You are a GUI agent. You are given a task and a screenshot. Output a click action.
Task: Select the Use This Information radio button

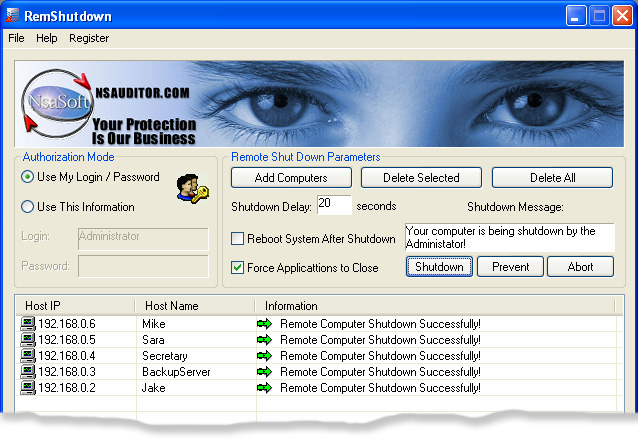[28, 207]
